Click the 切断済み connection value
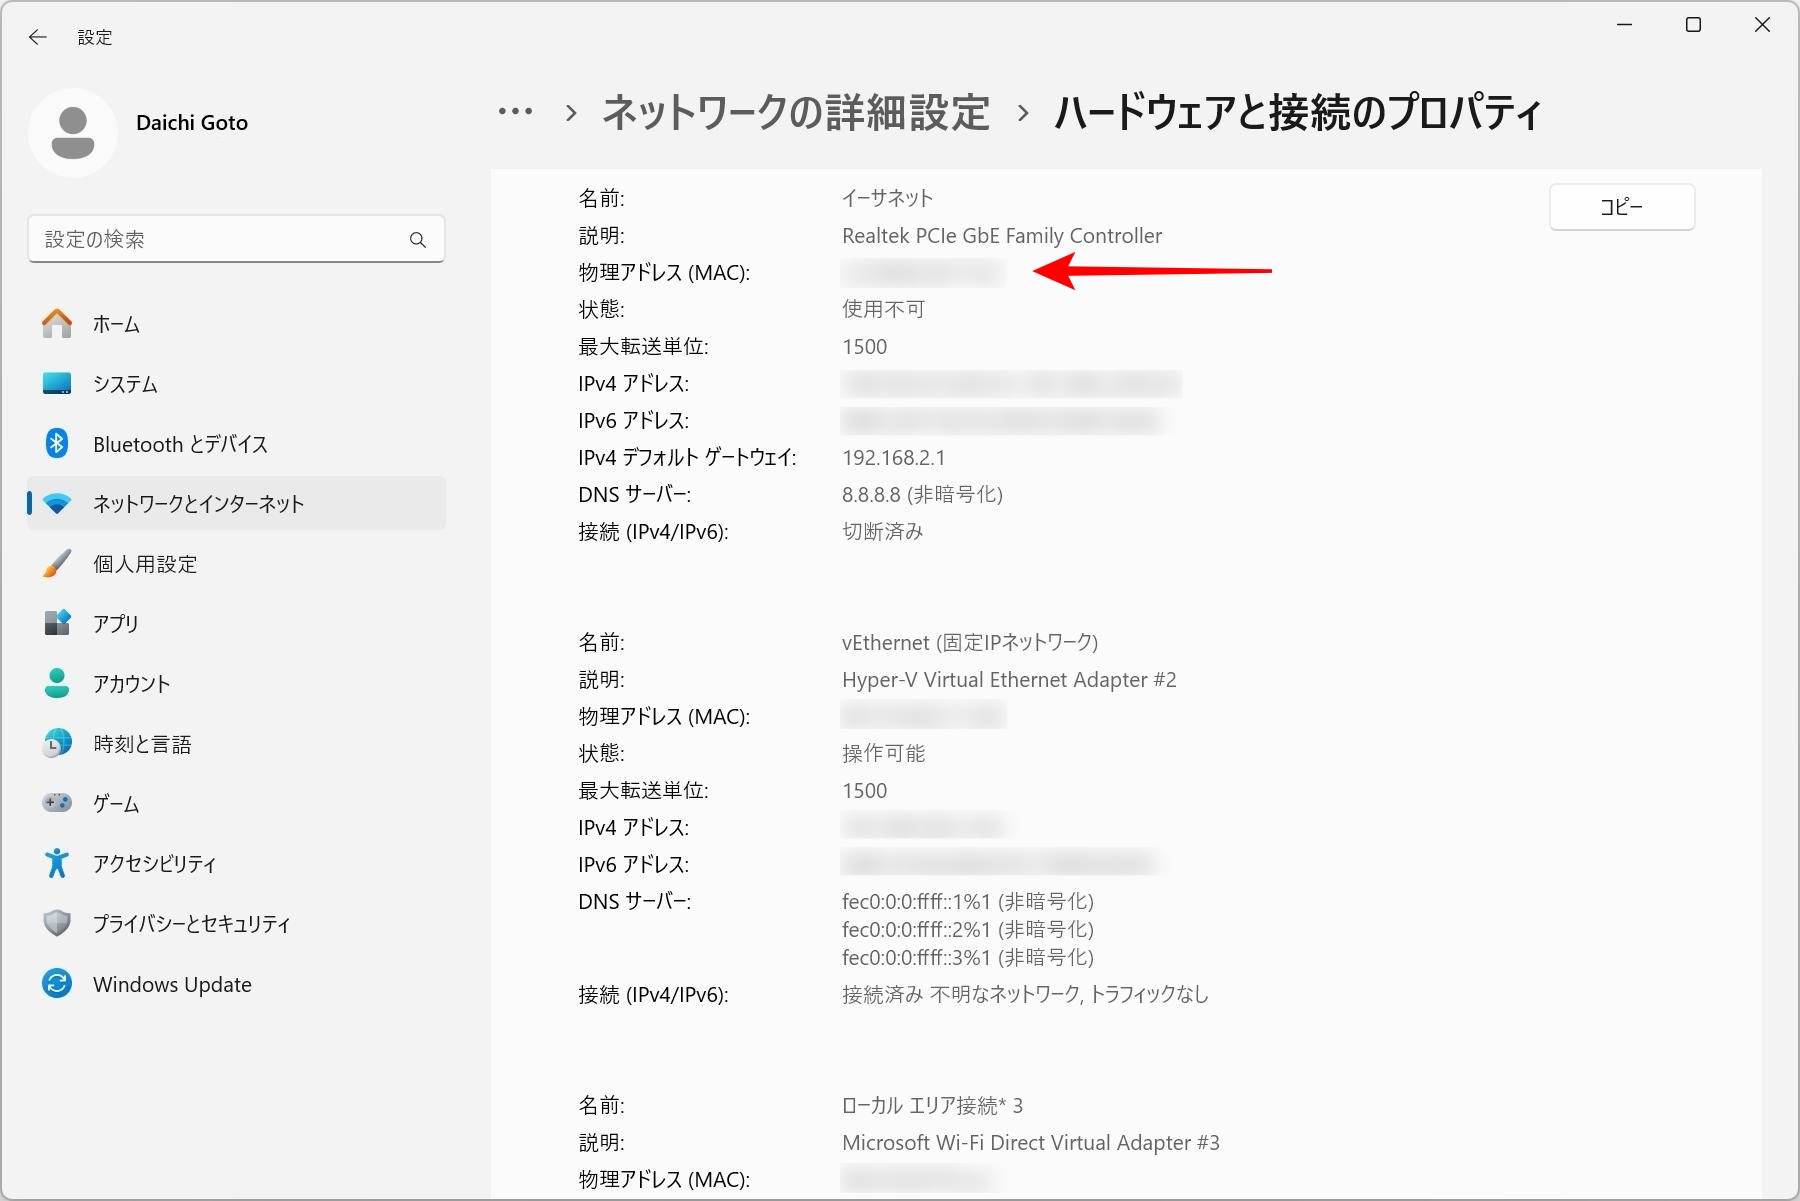This screenshot has width=1800, height=1201. click(883, 532)
